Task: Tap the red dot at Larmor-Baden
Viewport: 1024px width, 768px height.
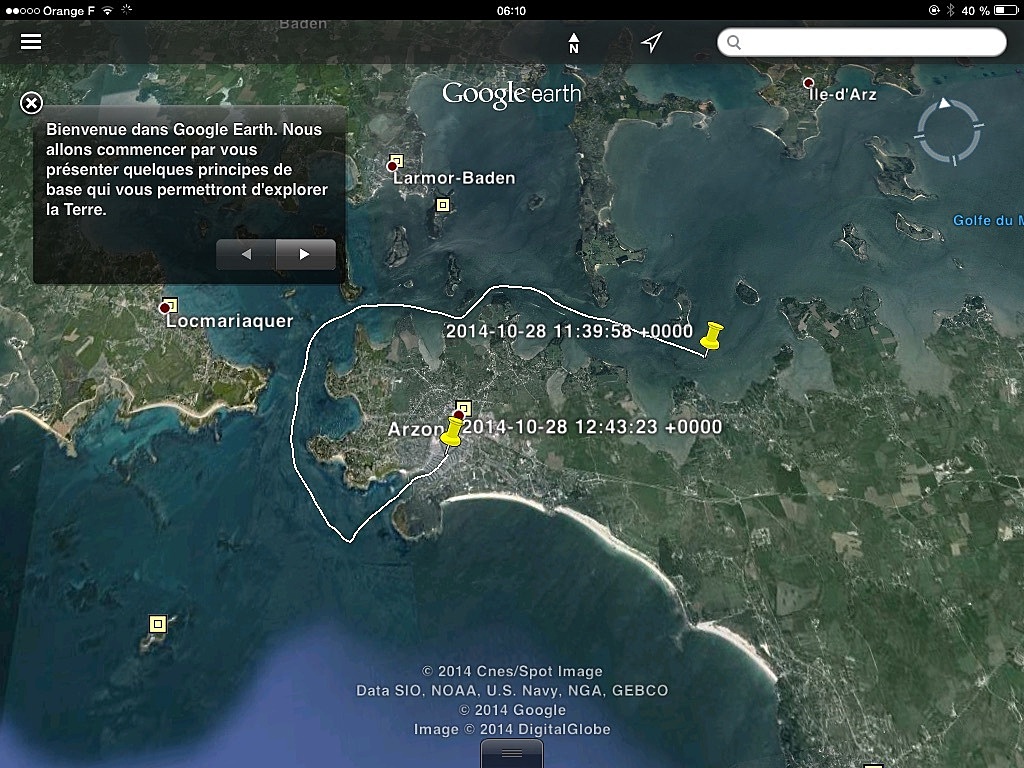Action: pos(392,167)
